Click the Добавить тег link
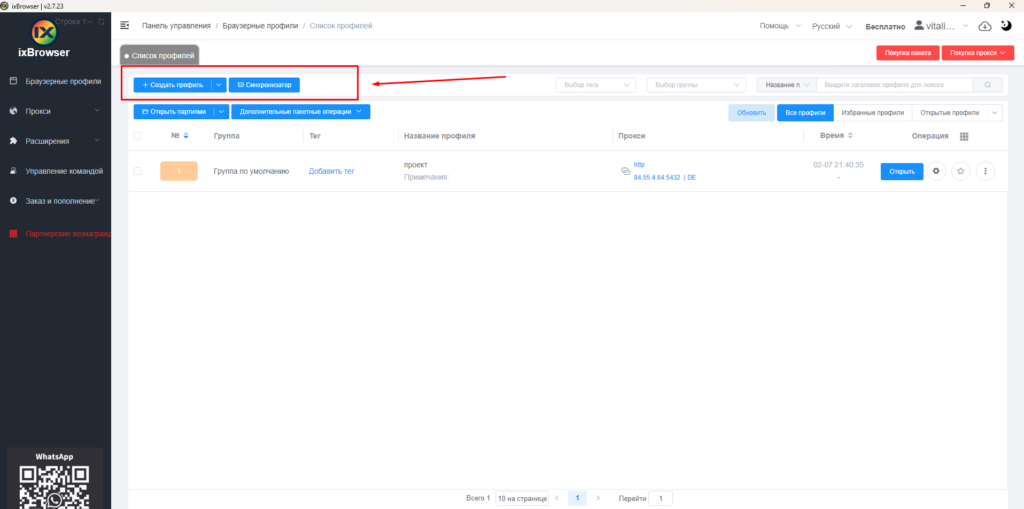Image resolution: width=1024 pixels, height=509 pixels. click(331, 171)
